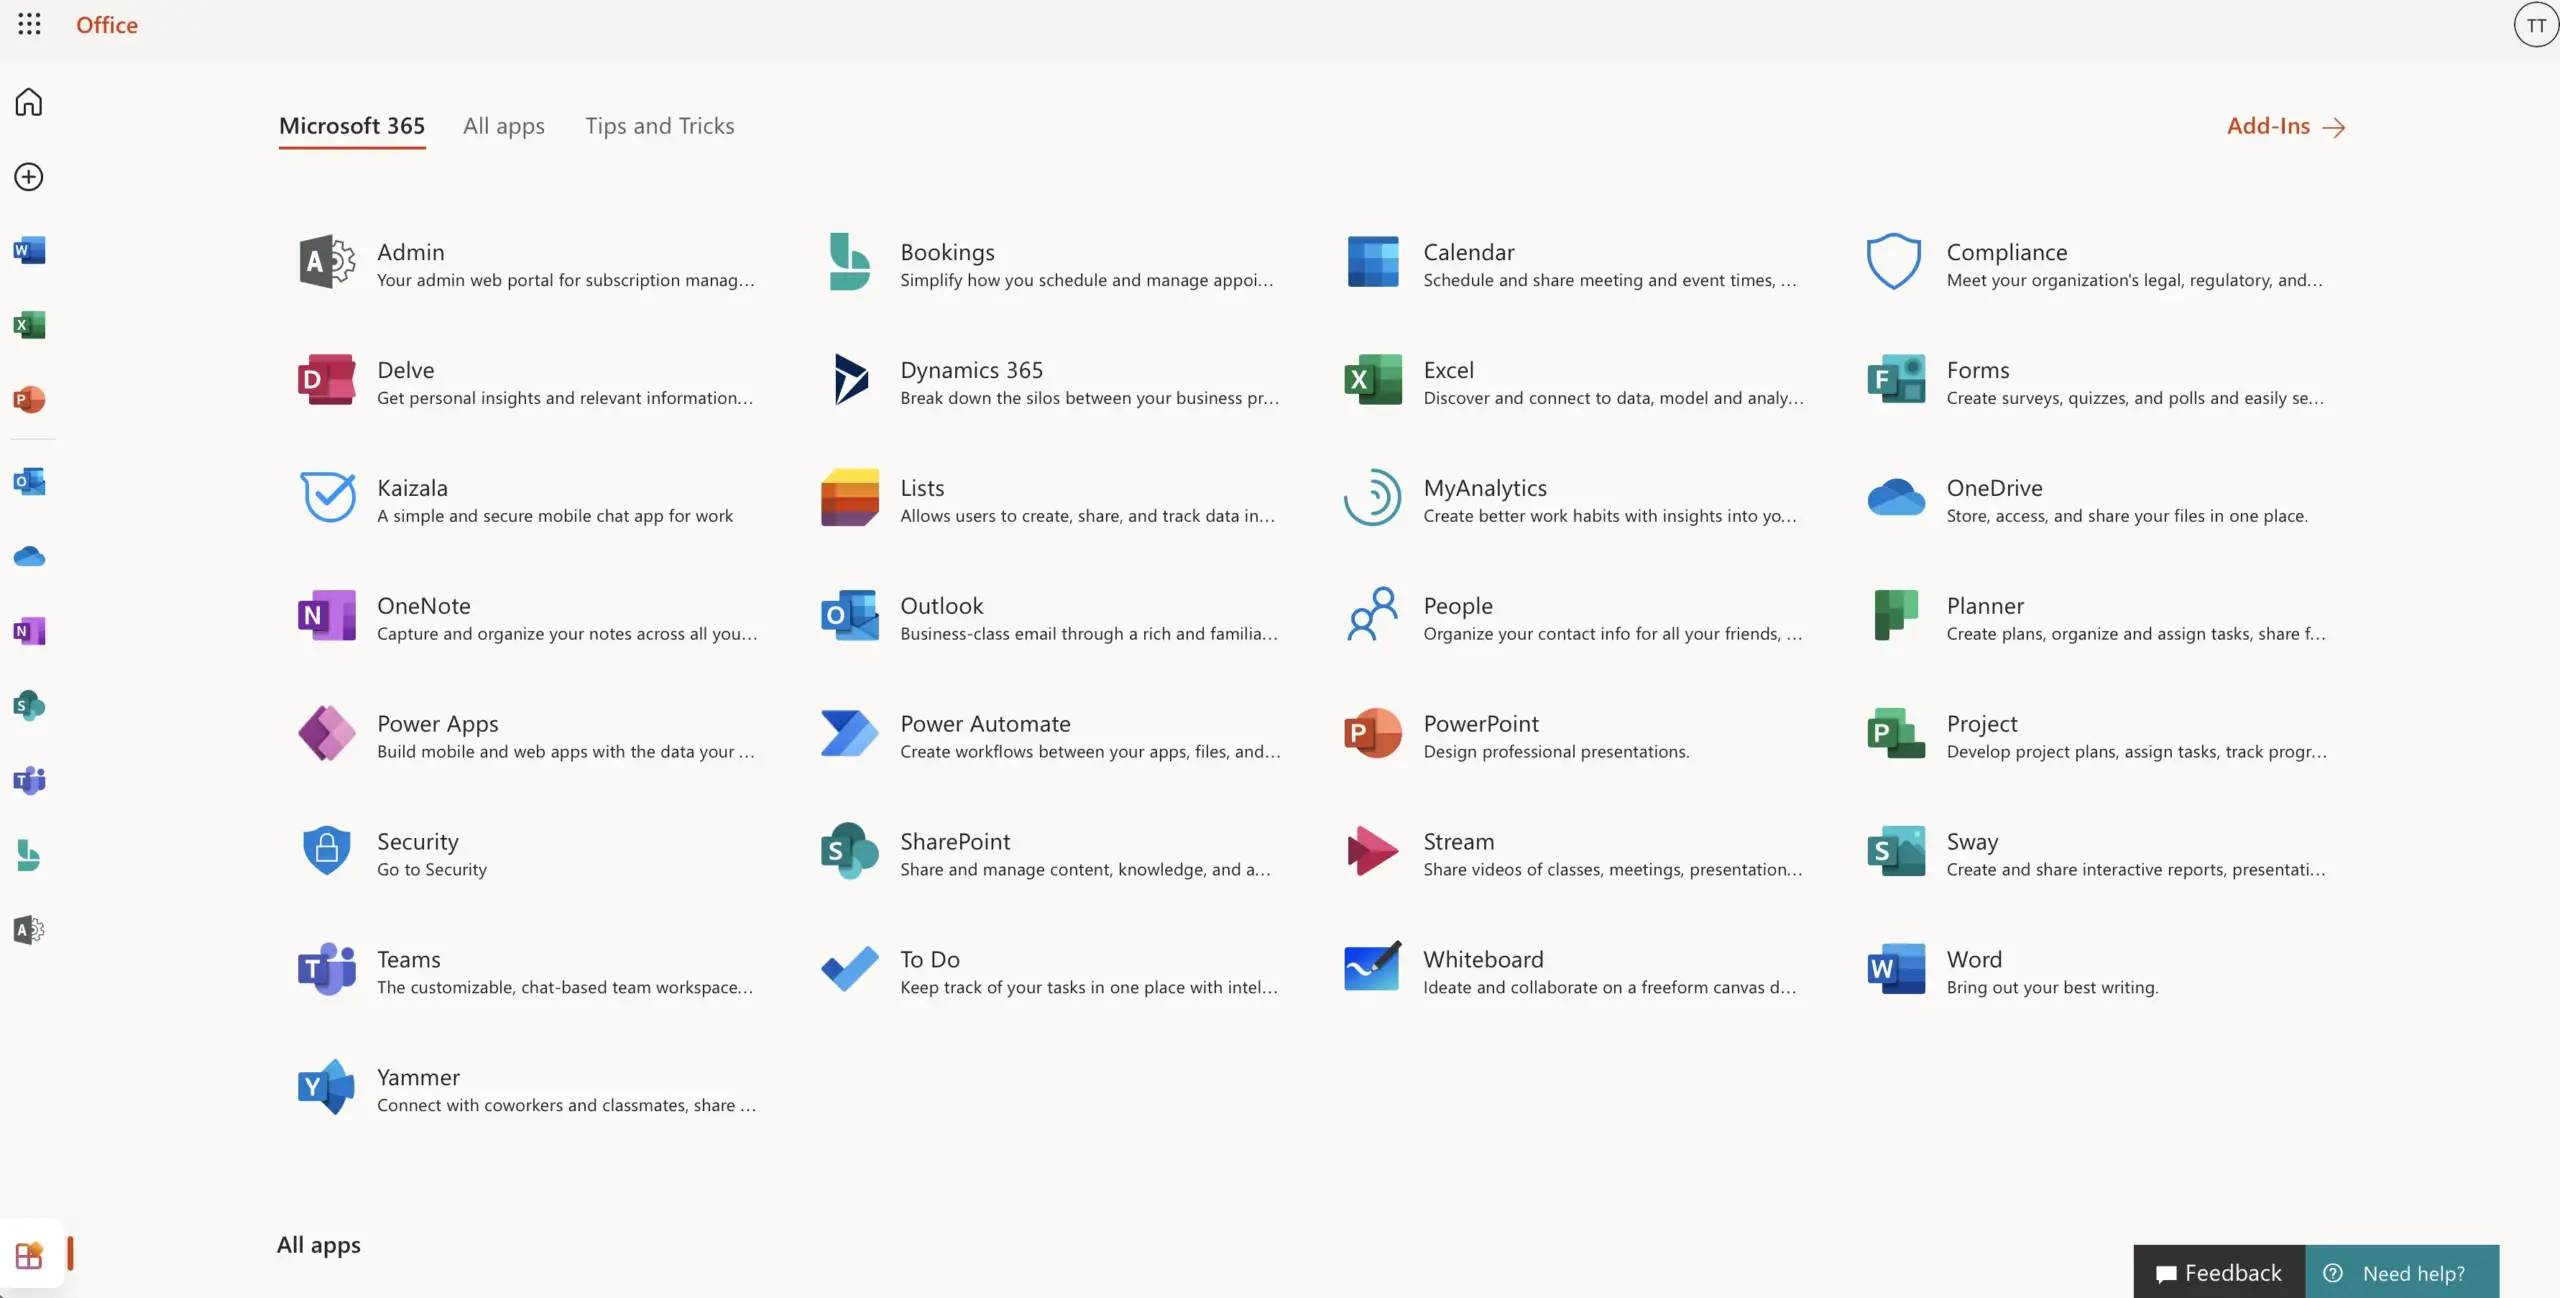This screenshot has width=2560, height=1298.
Task: Click the Power Automate icon
Action: point(850,733)
